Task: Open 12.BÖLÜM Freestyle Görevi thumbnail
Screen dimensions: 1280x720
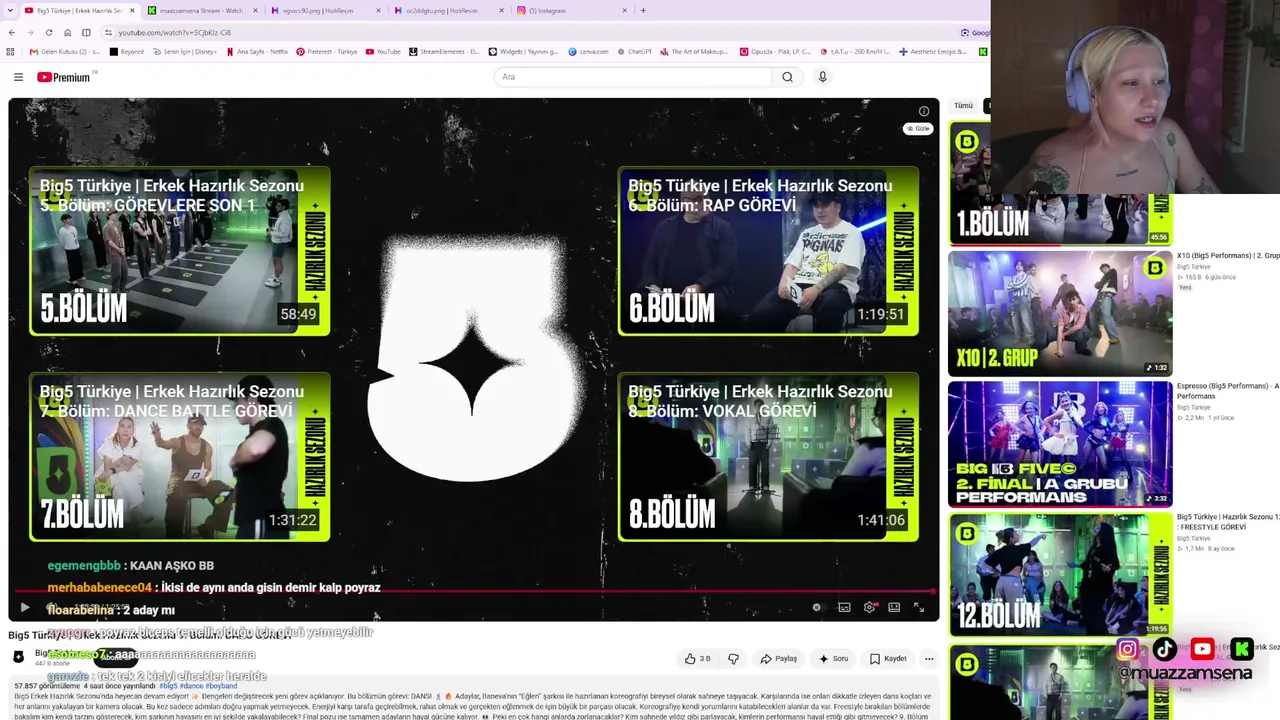Action: pos(1060,575)
